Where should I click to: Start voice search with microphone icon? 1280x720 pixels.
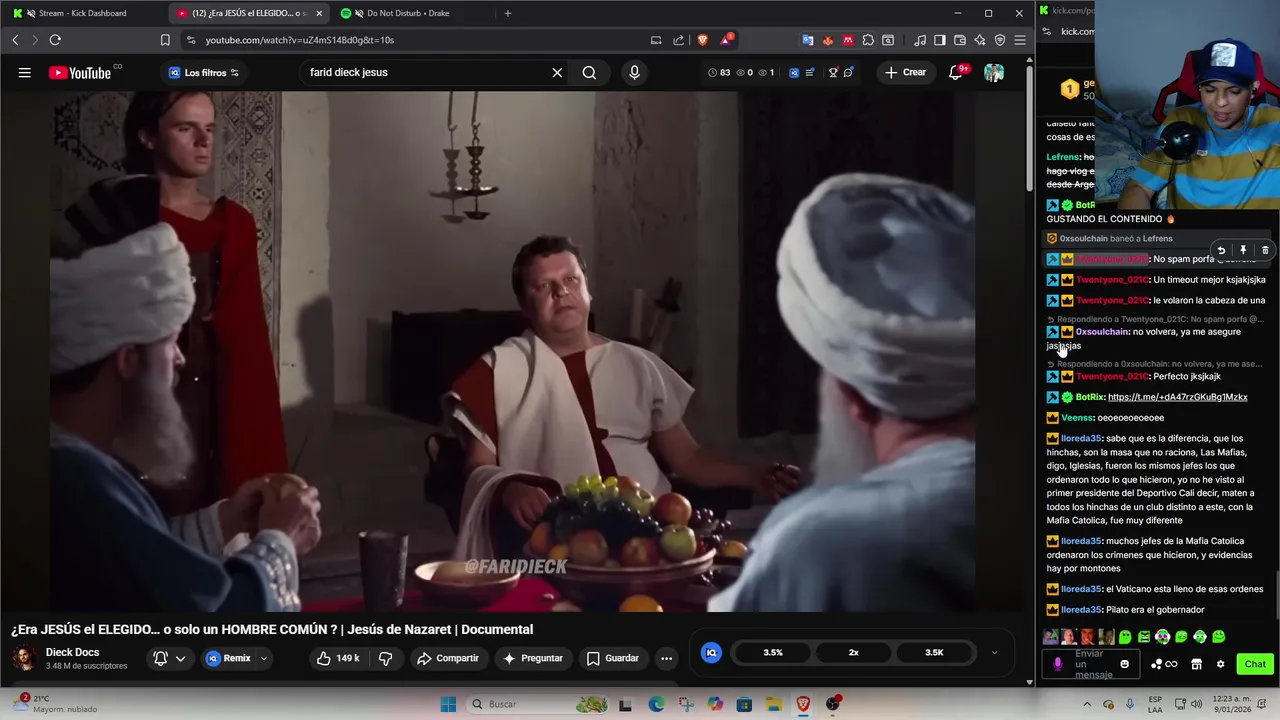[634, 72]
